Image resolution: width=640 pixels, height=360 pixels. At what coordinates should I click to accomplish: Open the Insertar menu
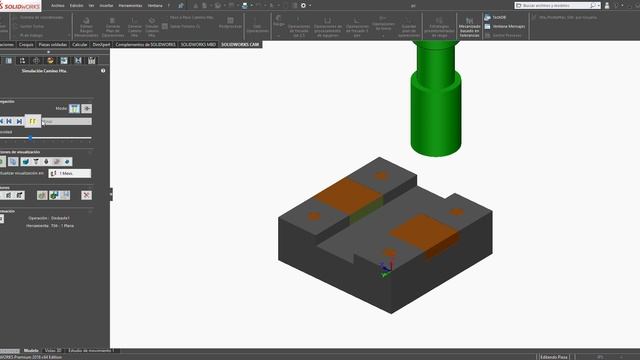107,6
